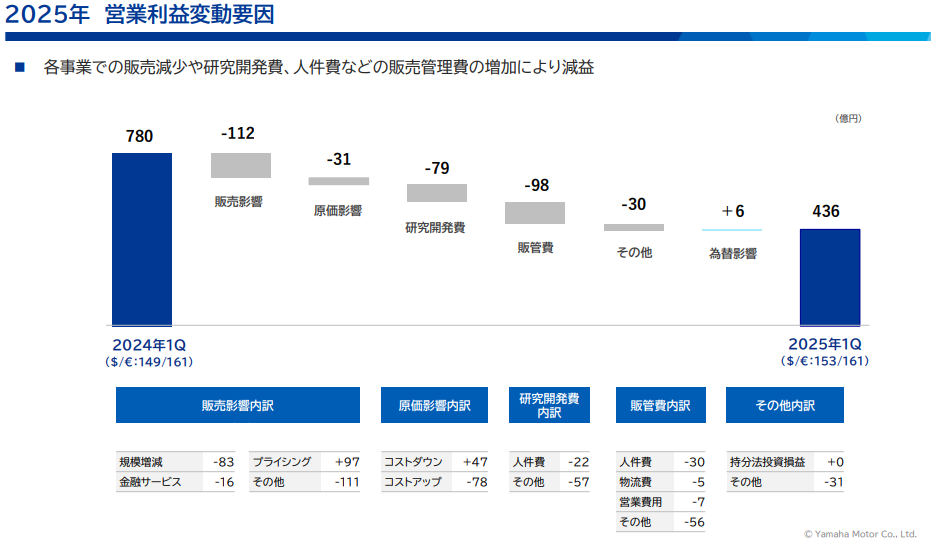This screenshot has width=931, height=543.
Task: Click the Yamaha Motor copyright notice
Action: pyautogui.click(x=860, y=534)
